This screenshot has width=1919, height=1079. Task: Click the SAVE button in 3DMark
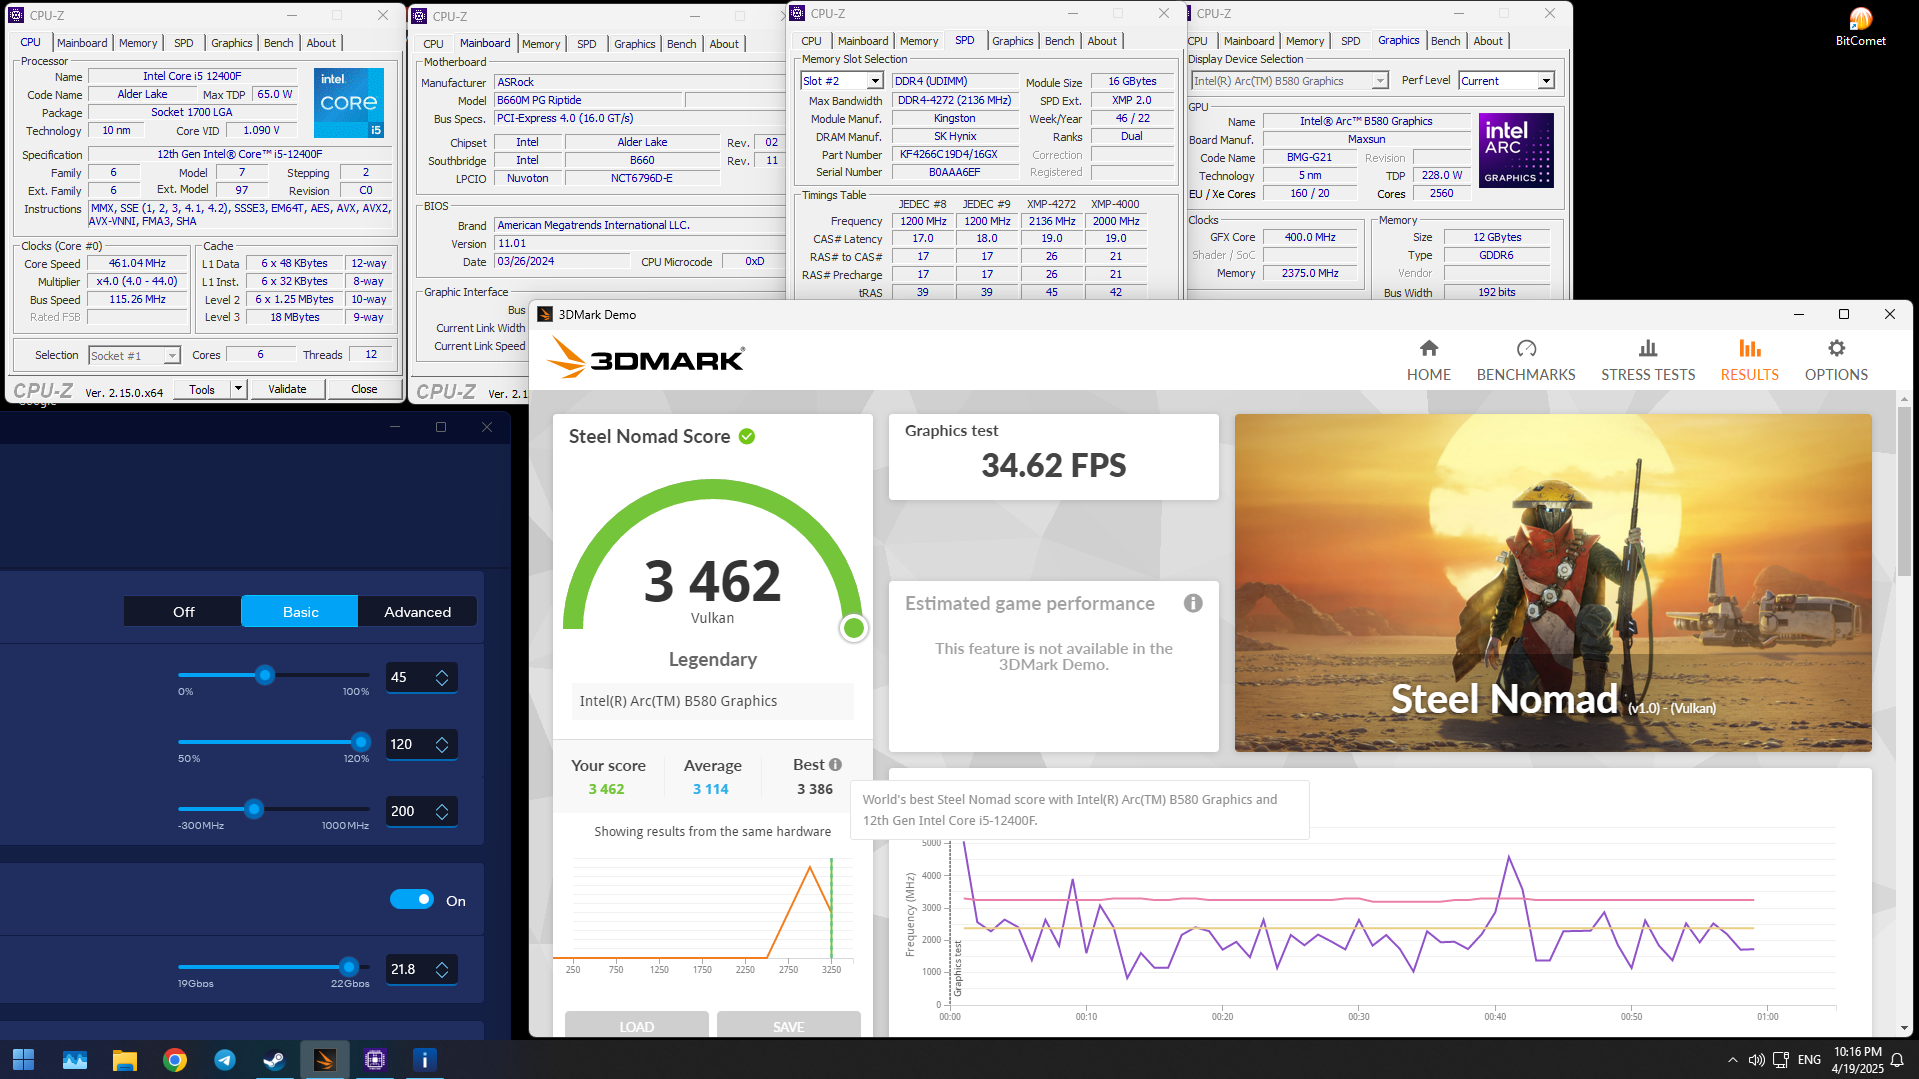789,1025
